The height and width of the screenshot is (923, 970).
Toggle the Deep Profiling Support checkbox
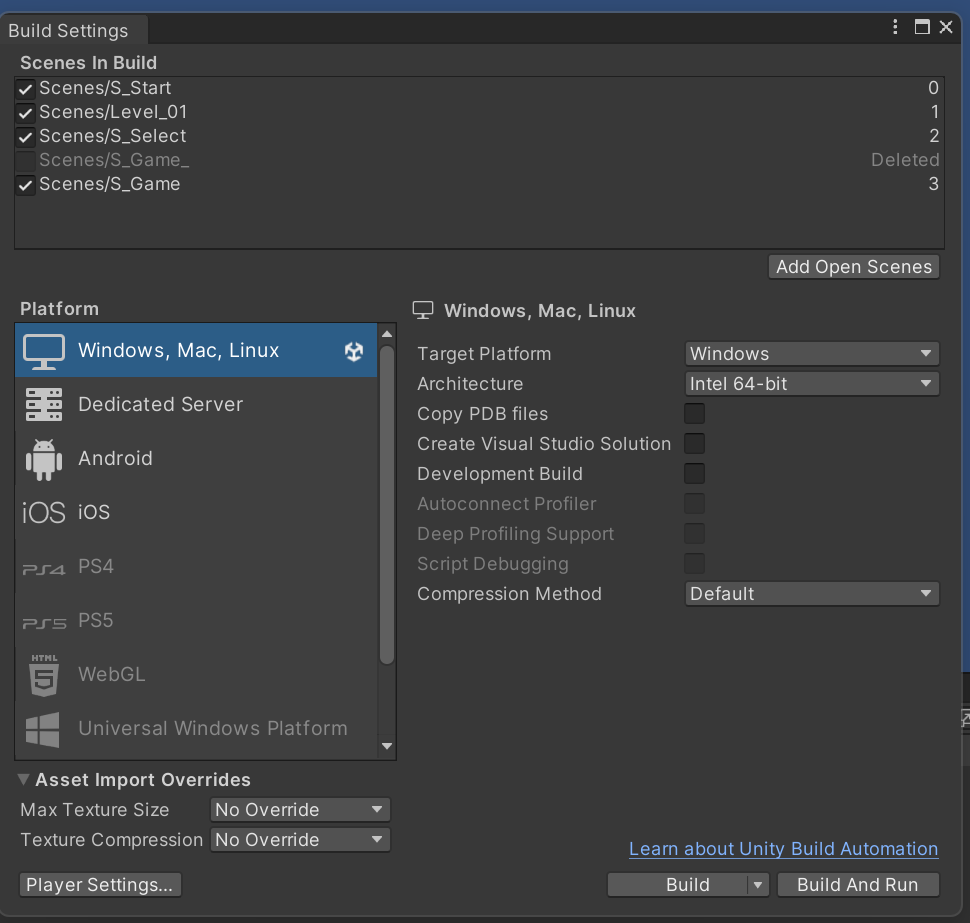(694, 534)
